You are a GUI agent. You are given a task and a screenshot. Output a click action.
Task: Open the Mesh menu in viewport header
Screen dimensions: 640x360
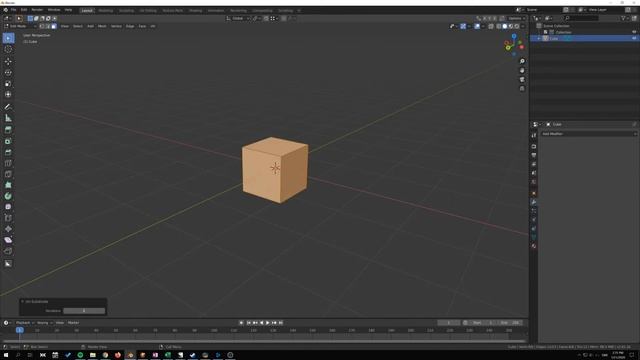(102, 26)
